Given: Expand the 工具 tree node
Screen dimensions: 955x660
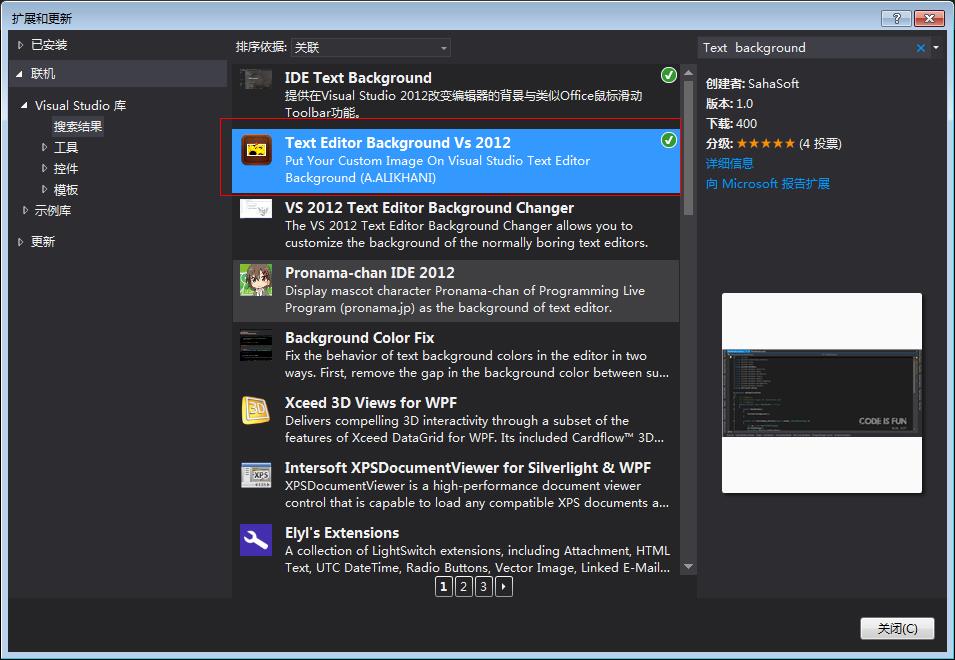Looking at the screenshot, I should point(44,147).
